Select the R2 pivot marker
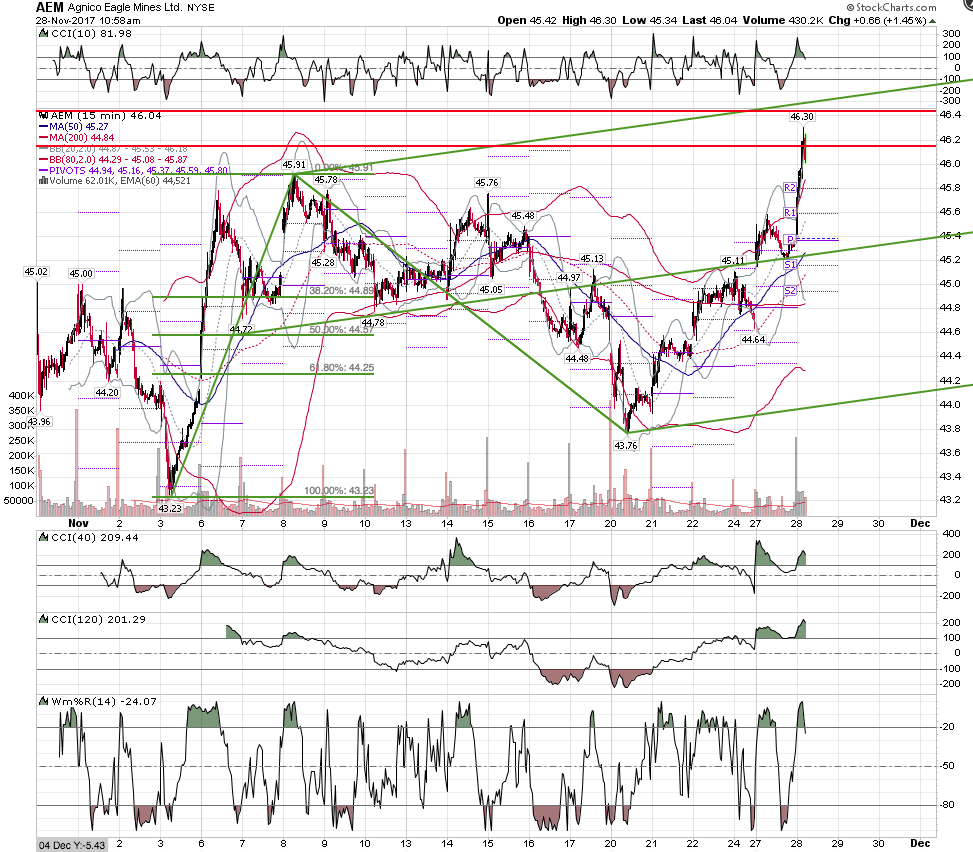This screenshot has height=852, width=973. [789, 187]
